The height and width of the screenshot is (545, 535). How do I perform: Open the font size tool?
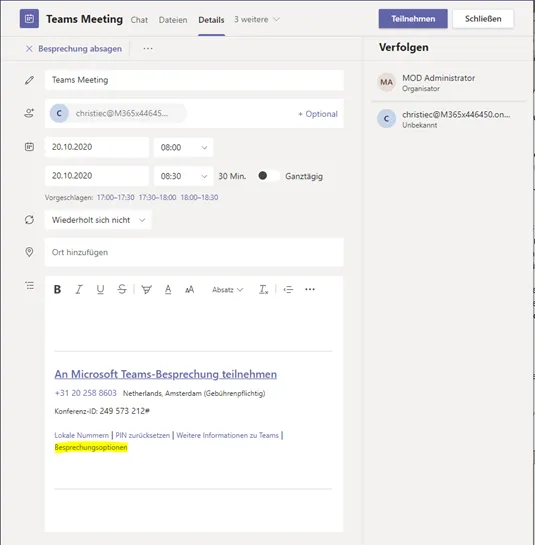pos(189,289)
